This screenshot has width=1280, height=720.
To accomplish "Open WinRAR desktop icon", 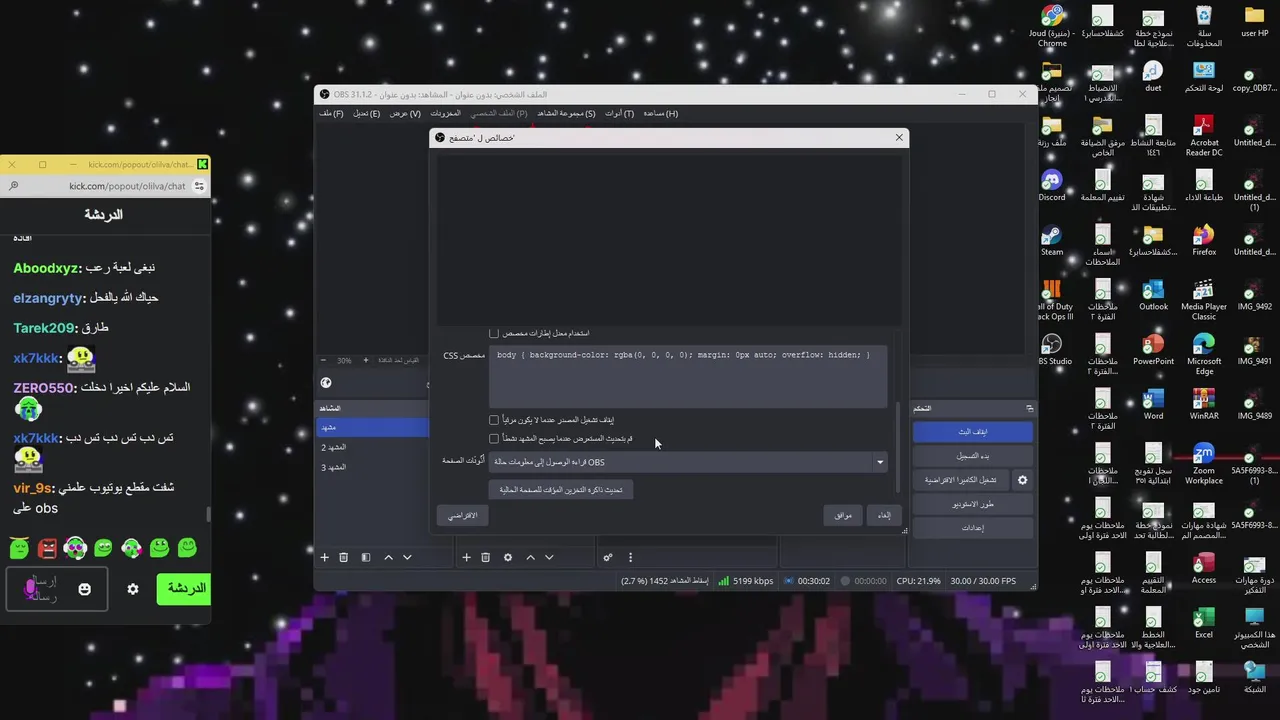I will pyautogui.click(x=1204, y=404).
